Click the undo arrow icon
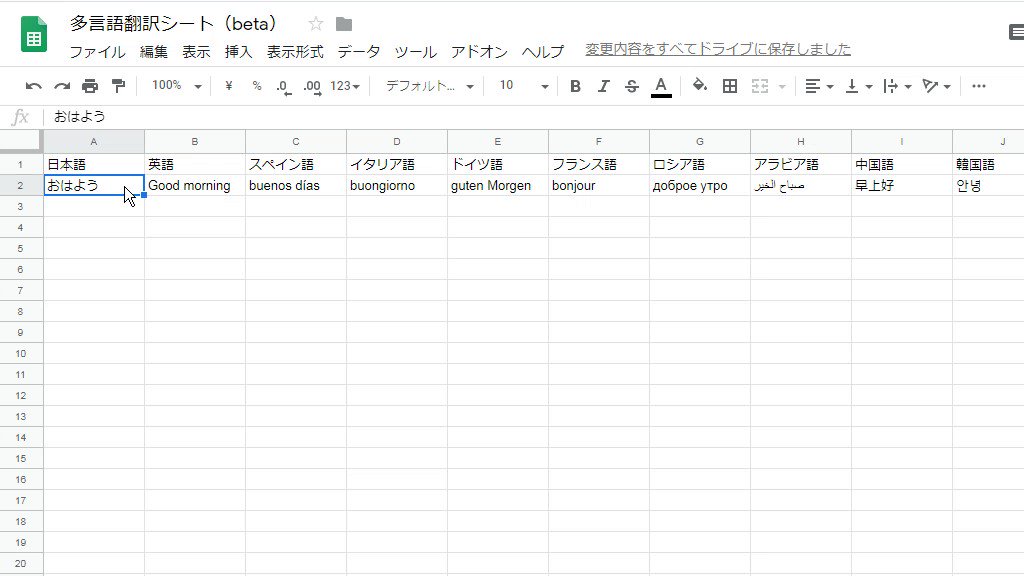The image size is (1024, 576). pyautogui.click(x=34, y=86)
